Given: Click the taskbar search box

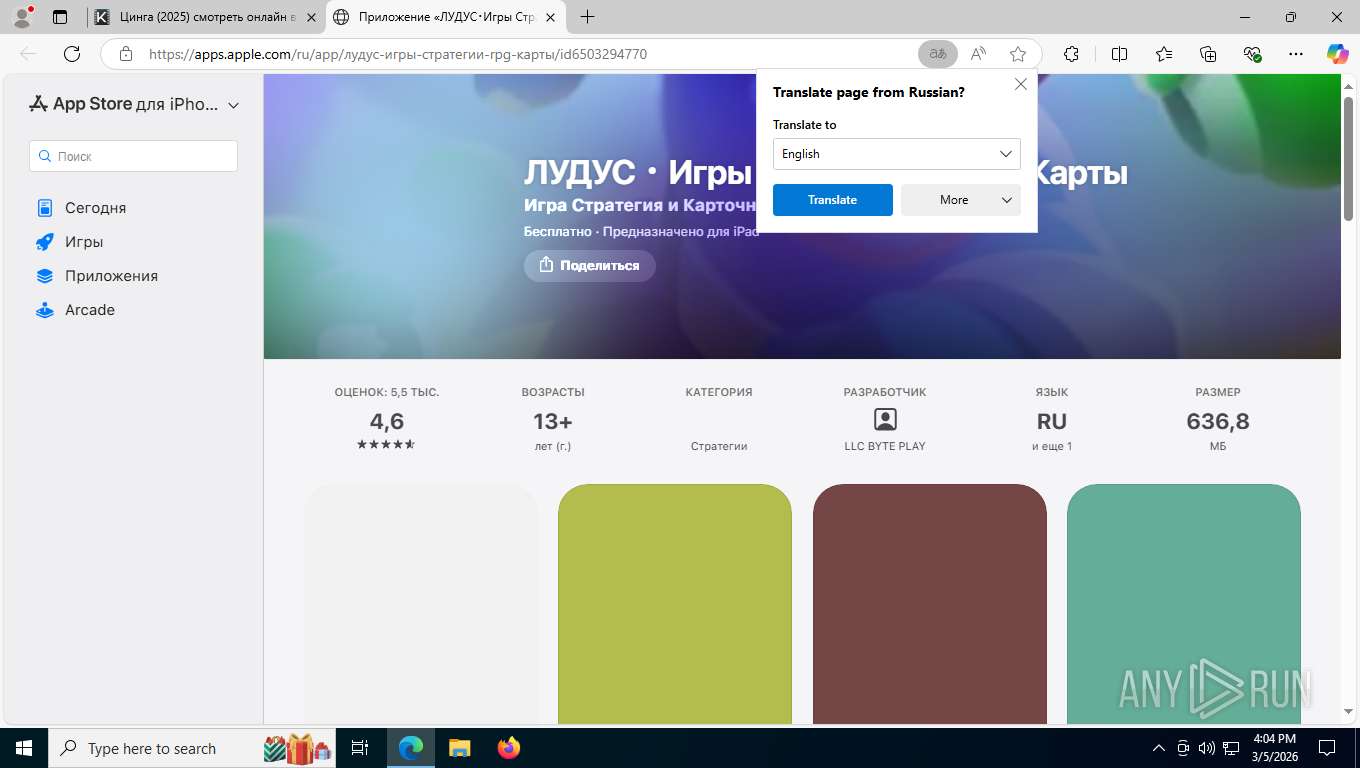Looking at the screenshot, I should click(194, 748).
